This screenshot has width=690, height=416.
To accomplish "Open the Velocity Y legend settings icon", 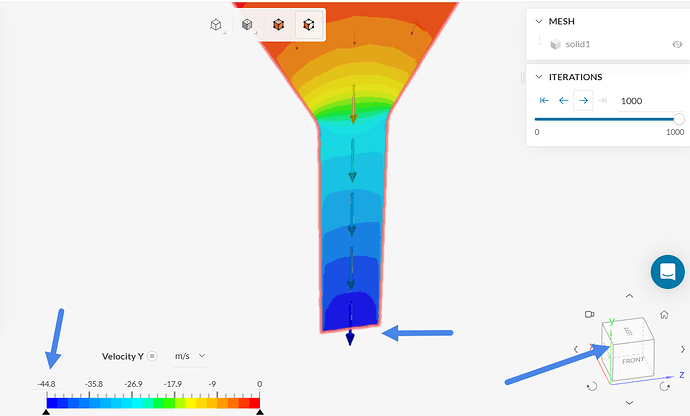I will point(152,356).
